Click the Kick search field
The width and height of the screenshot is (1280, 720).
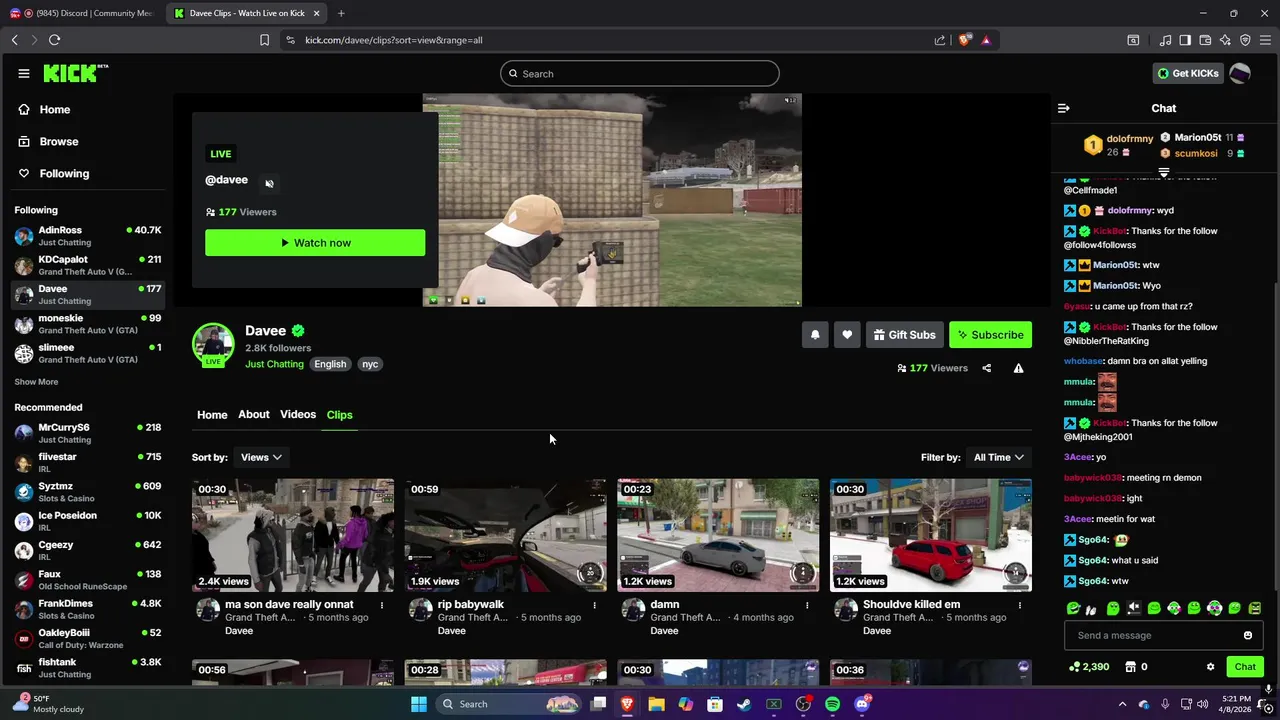[x=640, y=73]
